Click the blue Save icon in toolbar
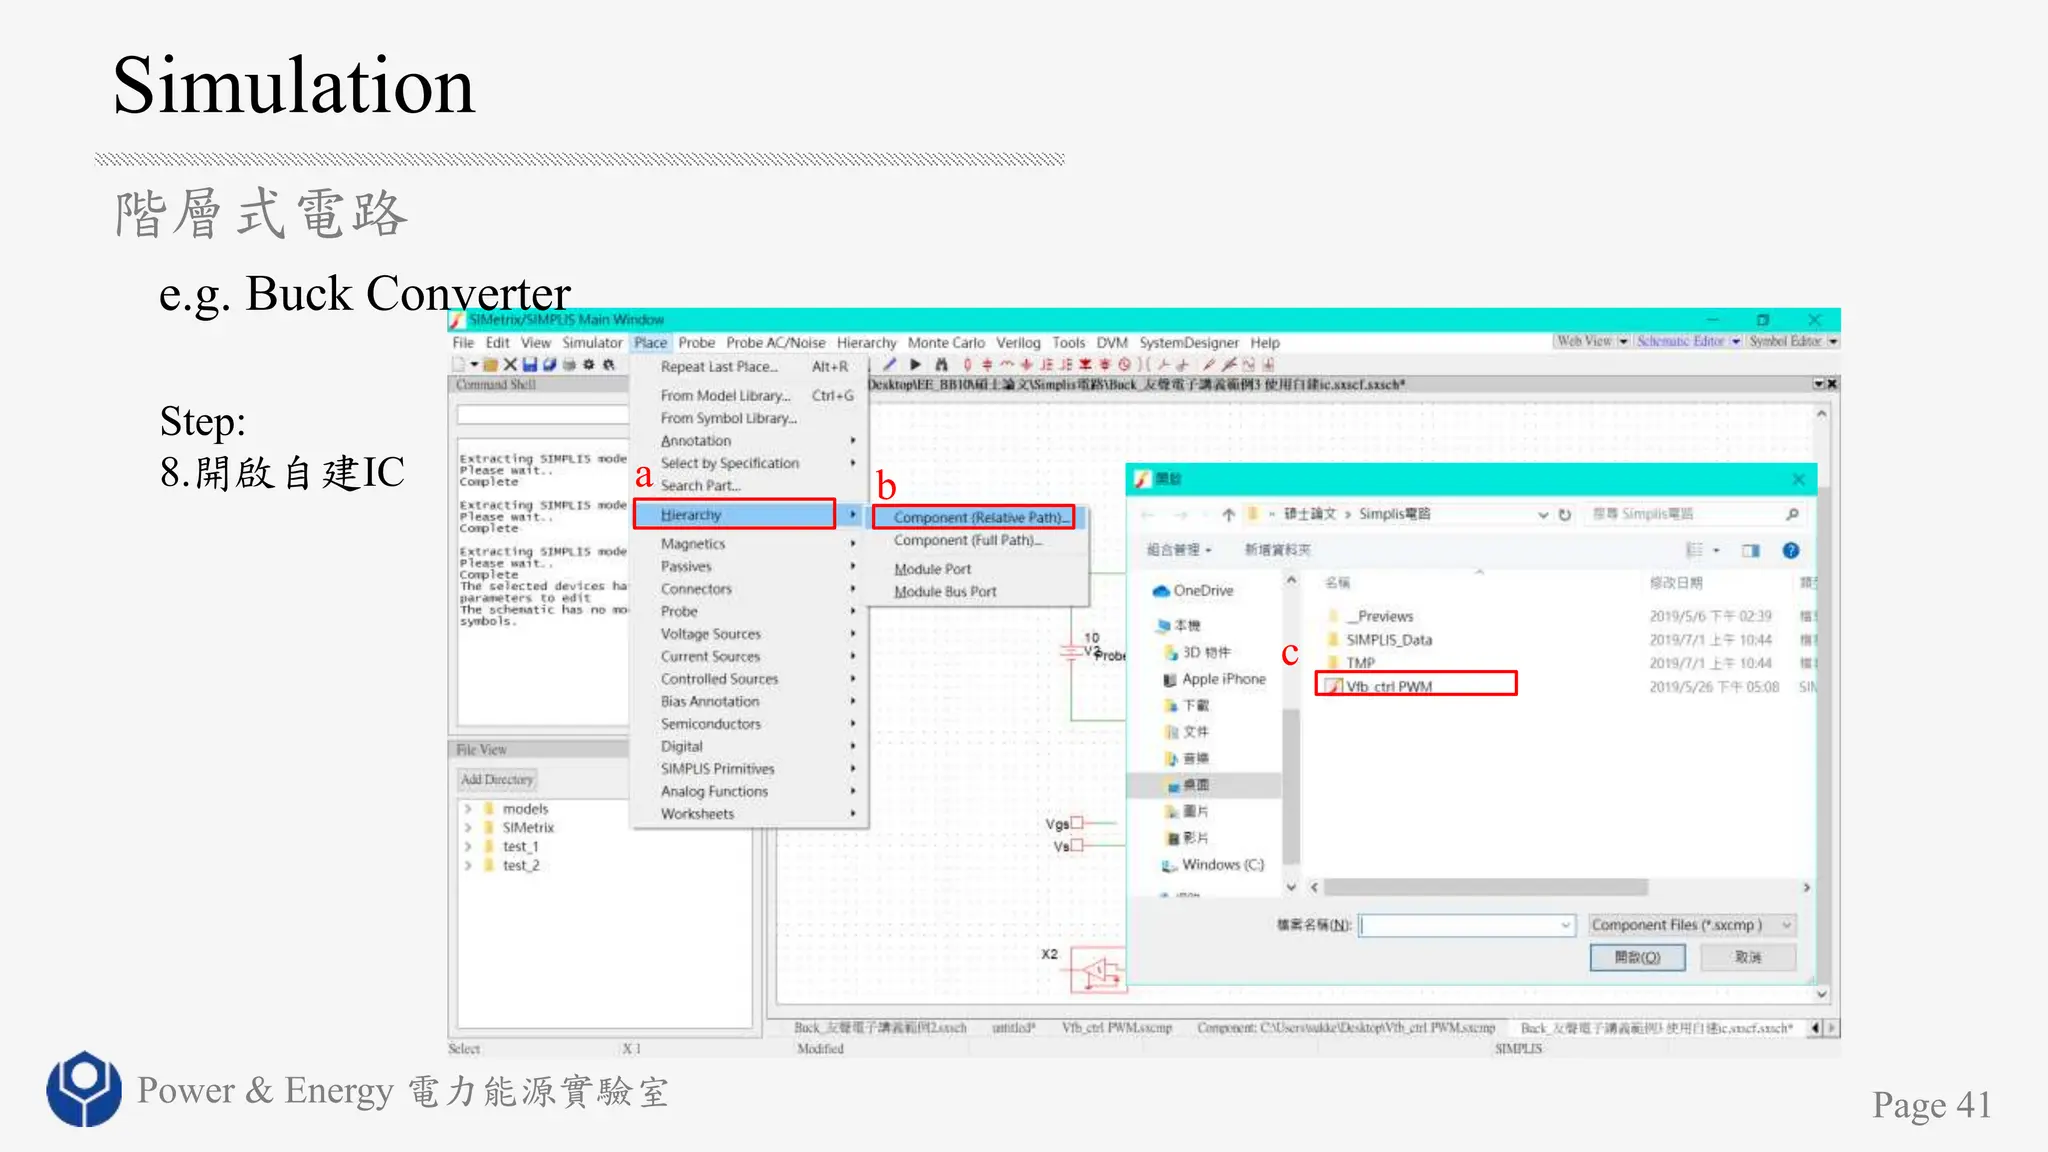Image resolution: width=2048 pixels, height=1152 pixels. tap(530, 365)
